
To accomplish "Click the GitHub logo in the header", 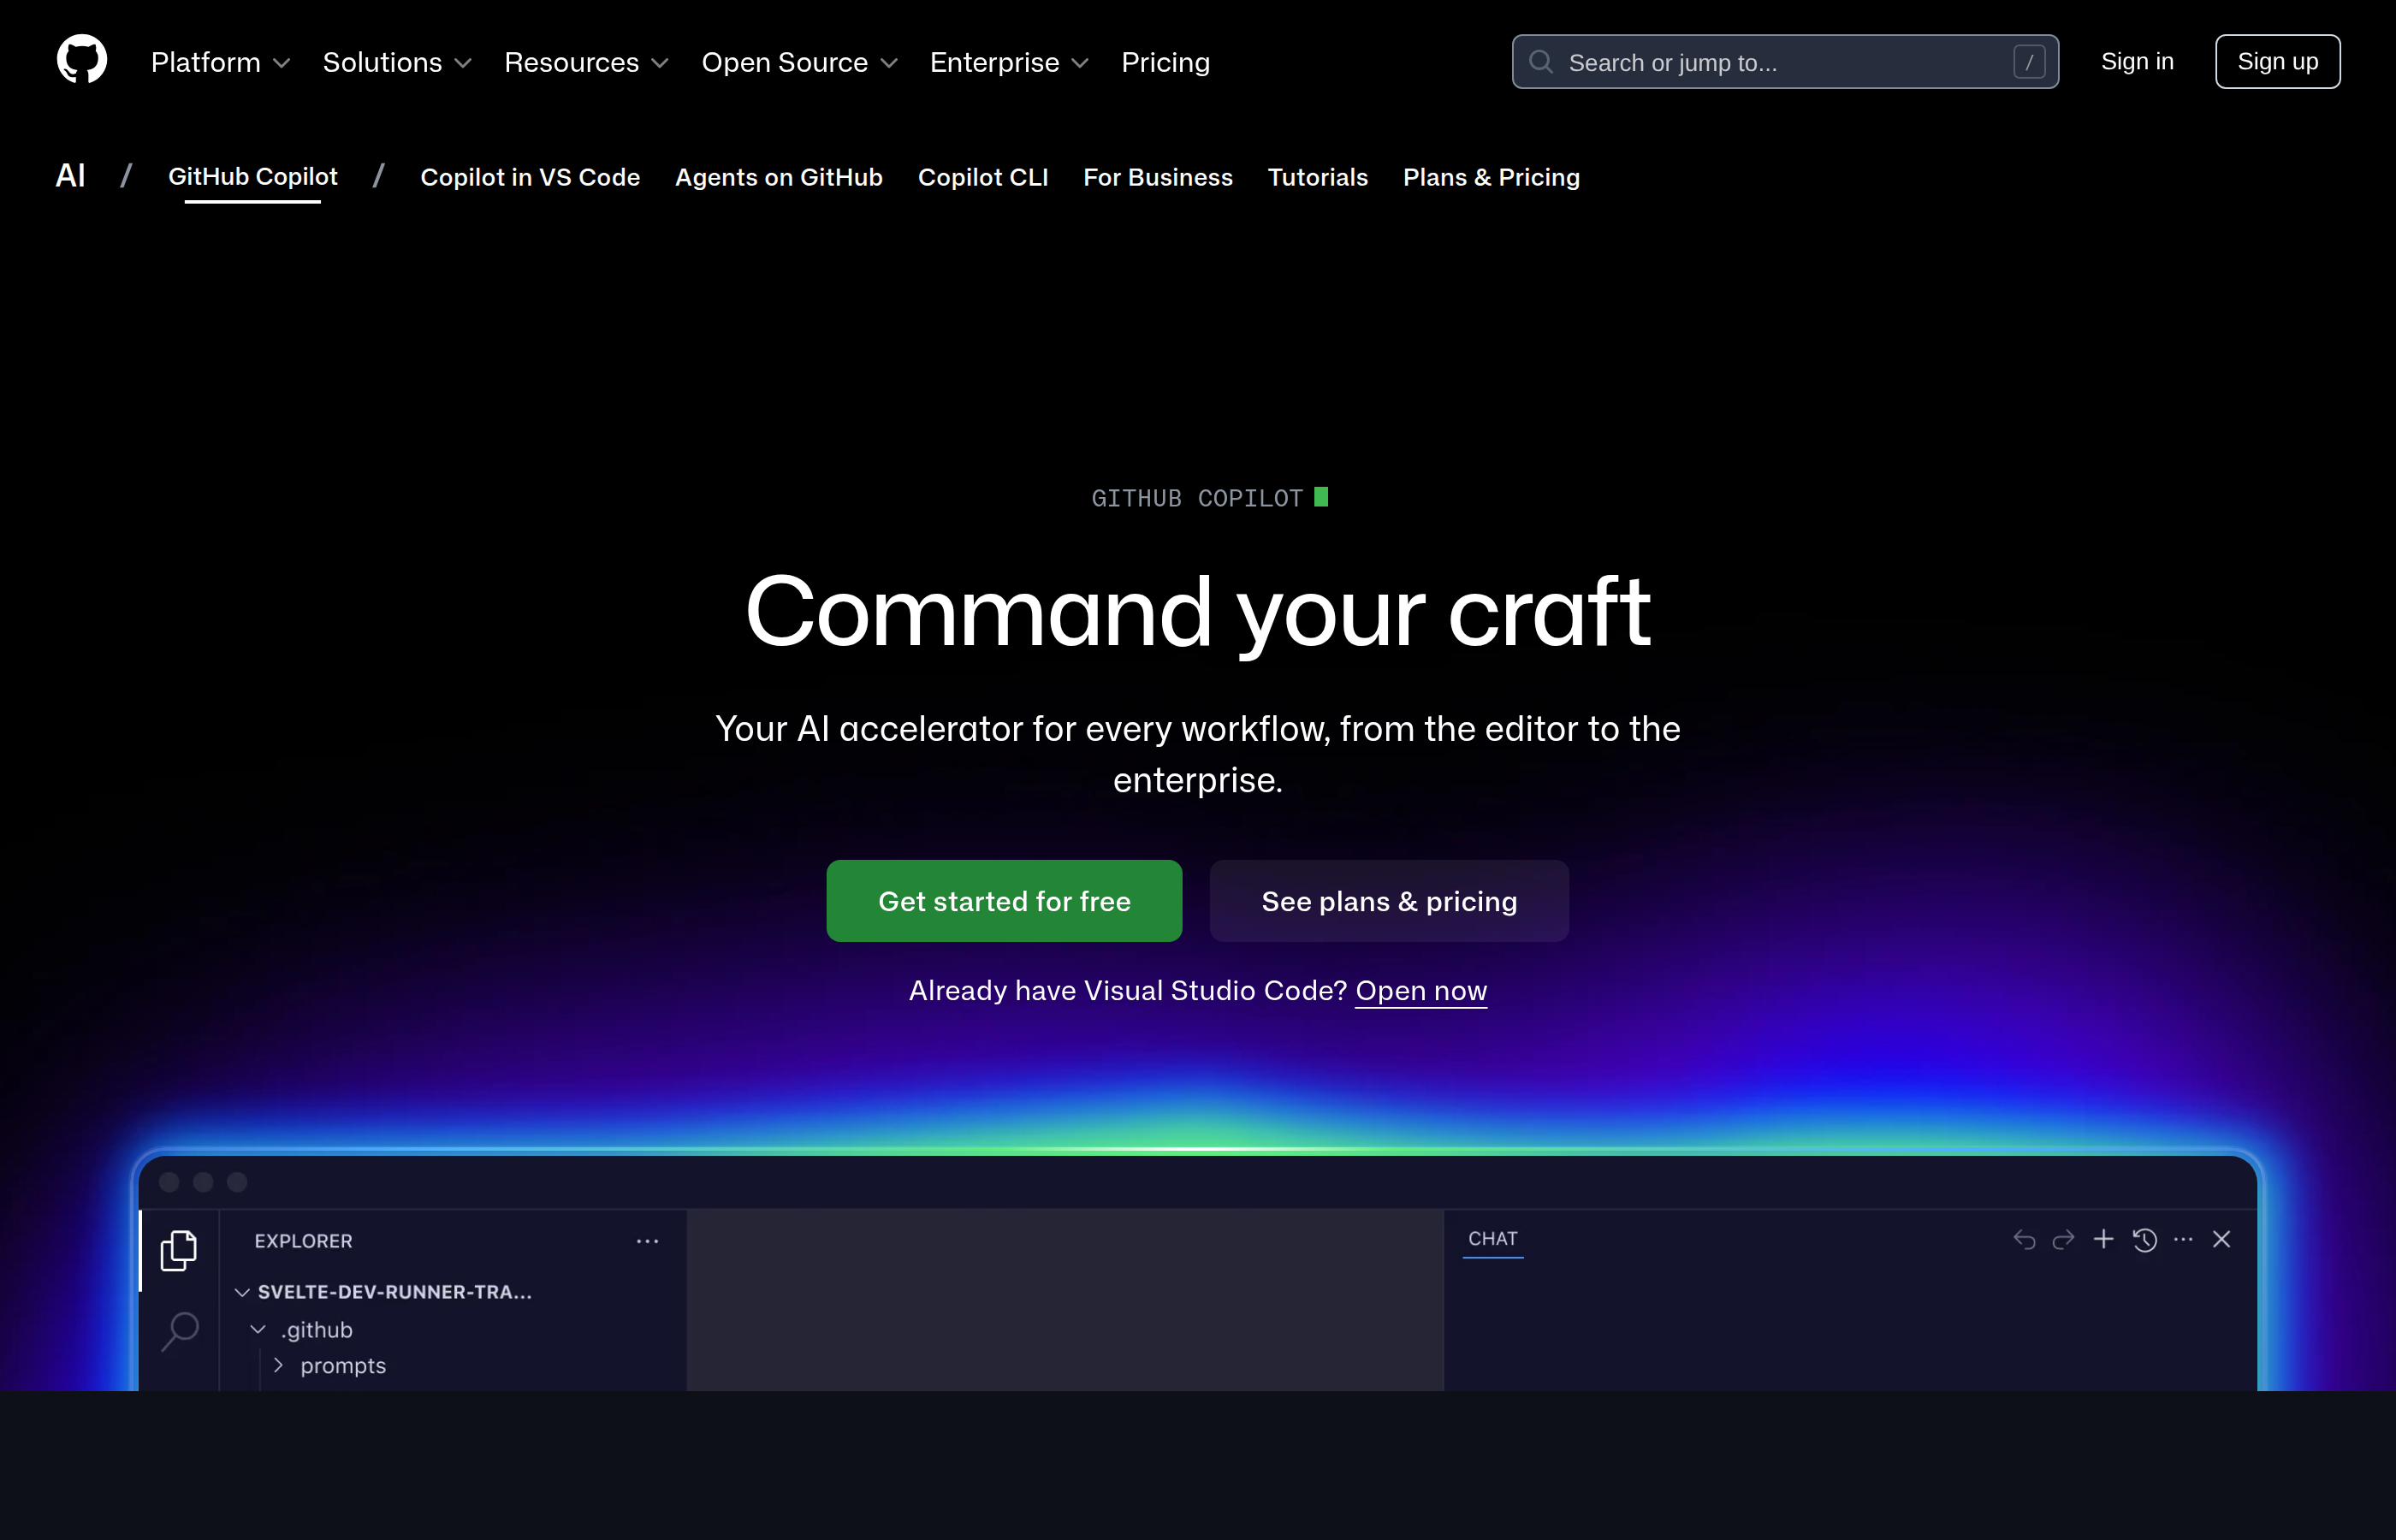I will [x=81, y=59].
